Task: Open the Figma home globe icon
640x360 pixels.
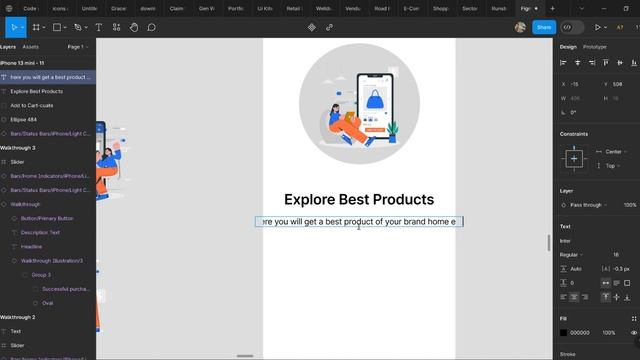Action: [x=9, y=8]
